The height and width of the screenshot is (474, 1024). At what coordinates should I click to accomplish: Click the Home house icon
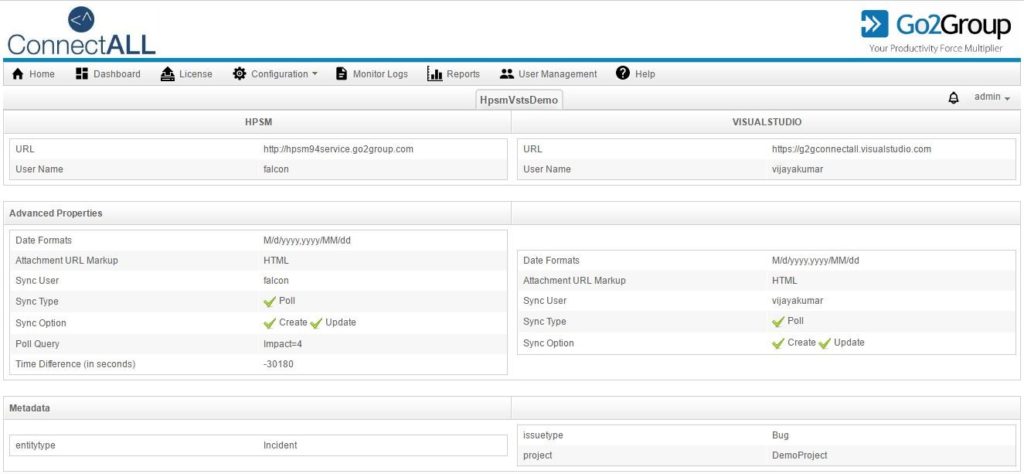click(x=18, y=74)
